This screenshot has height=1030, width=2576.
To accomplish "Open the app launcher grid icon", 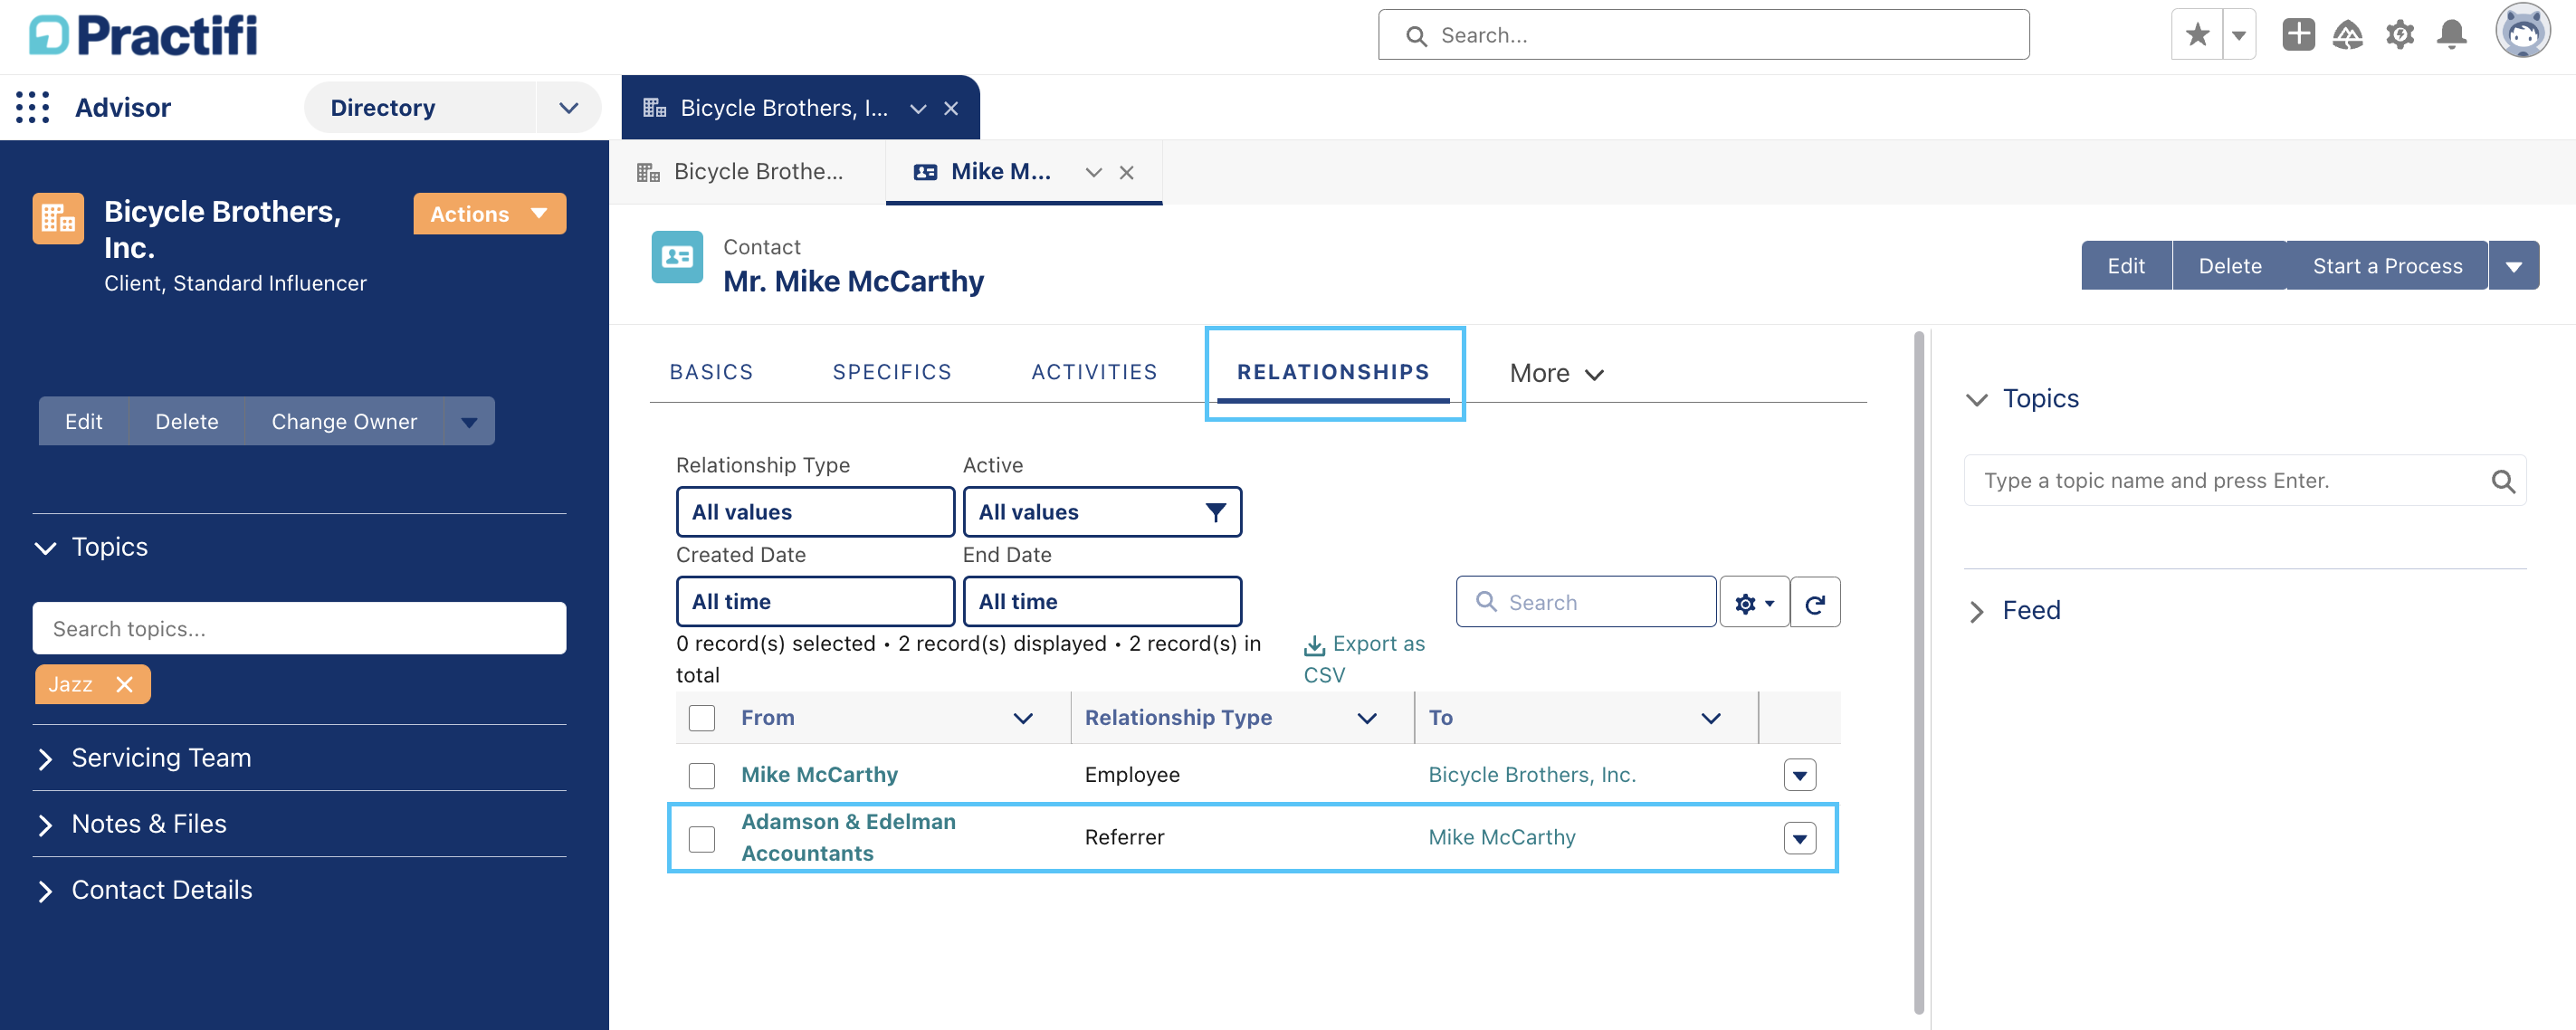I will [x=32, y=107].
